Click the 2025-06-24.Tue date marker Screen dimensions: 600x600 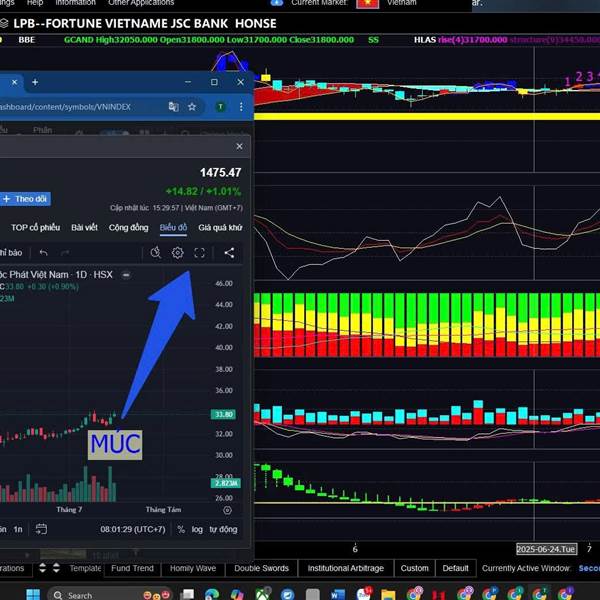(546, 549)
